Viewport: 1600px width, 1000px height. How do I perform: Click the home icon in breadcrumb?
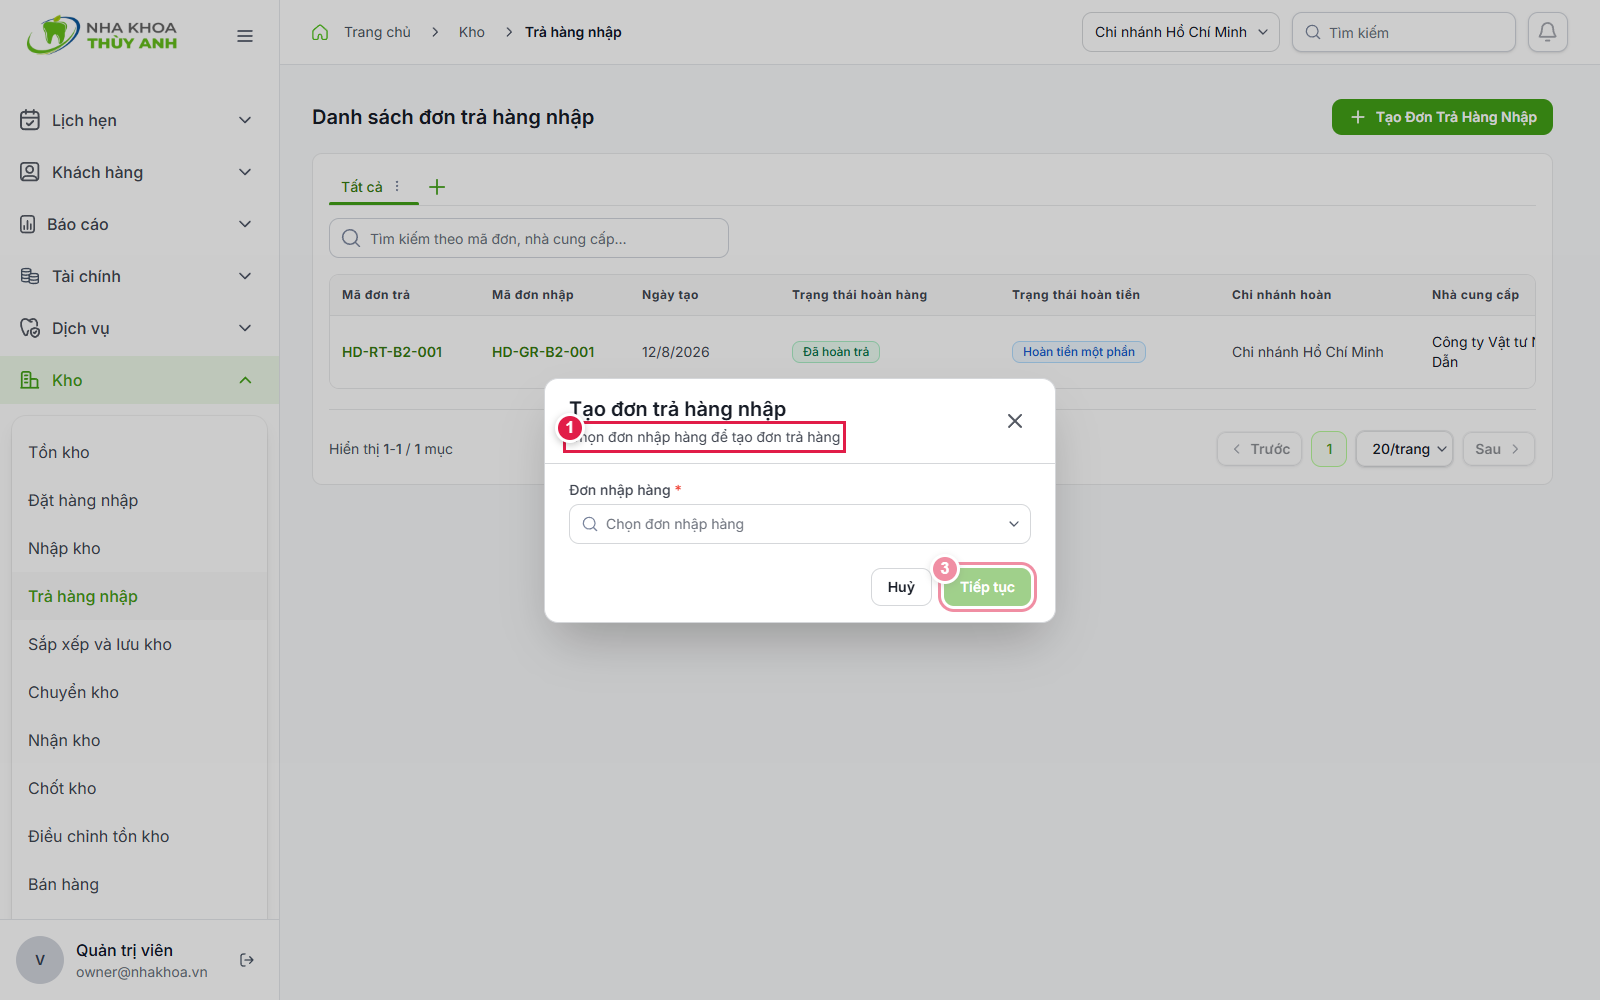coord(320,32)
